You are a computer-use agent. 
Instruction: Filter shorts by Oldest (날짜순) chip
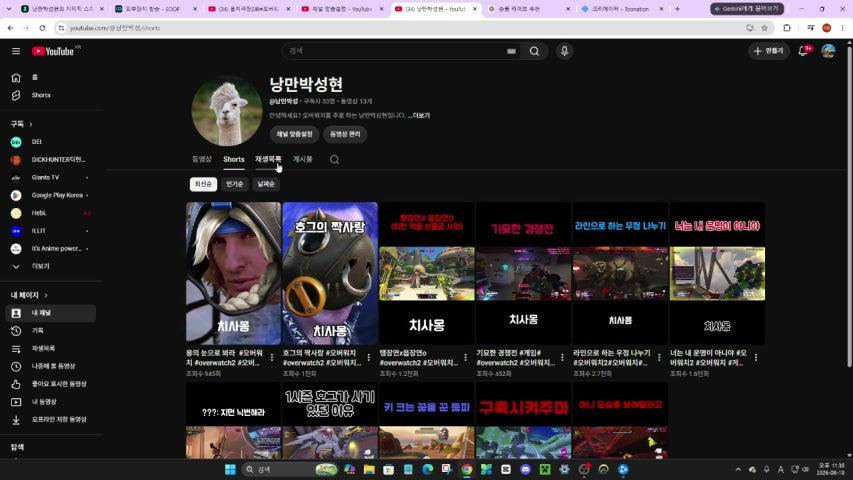click(265, 184)
